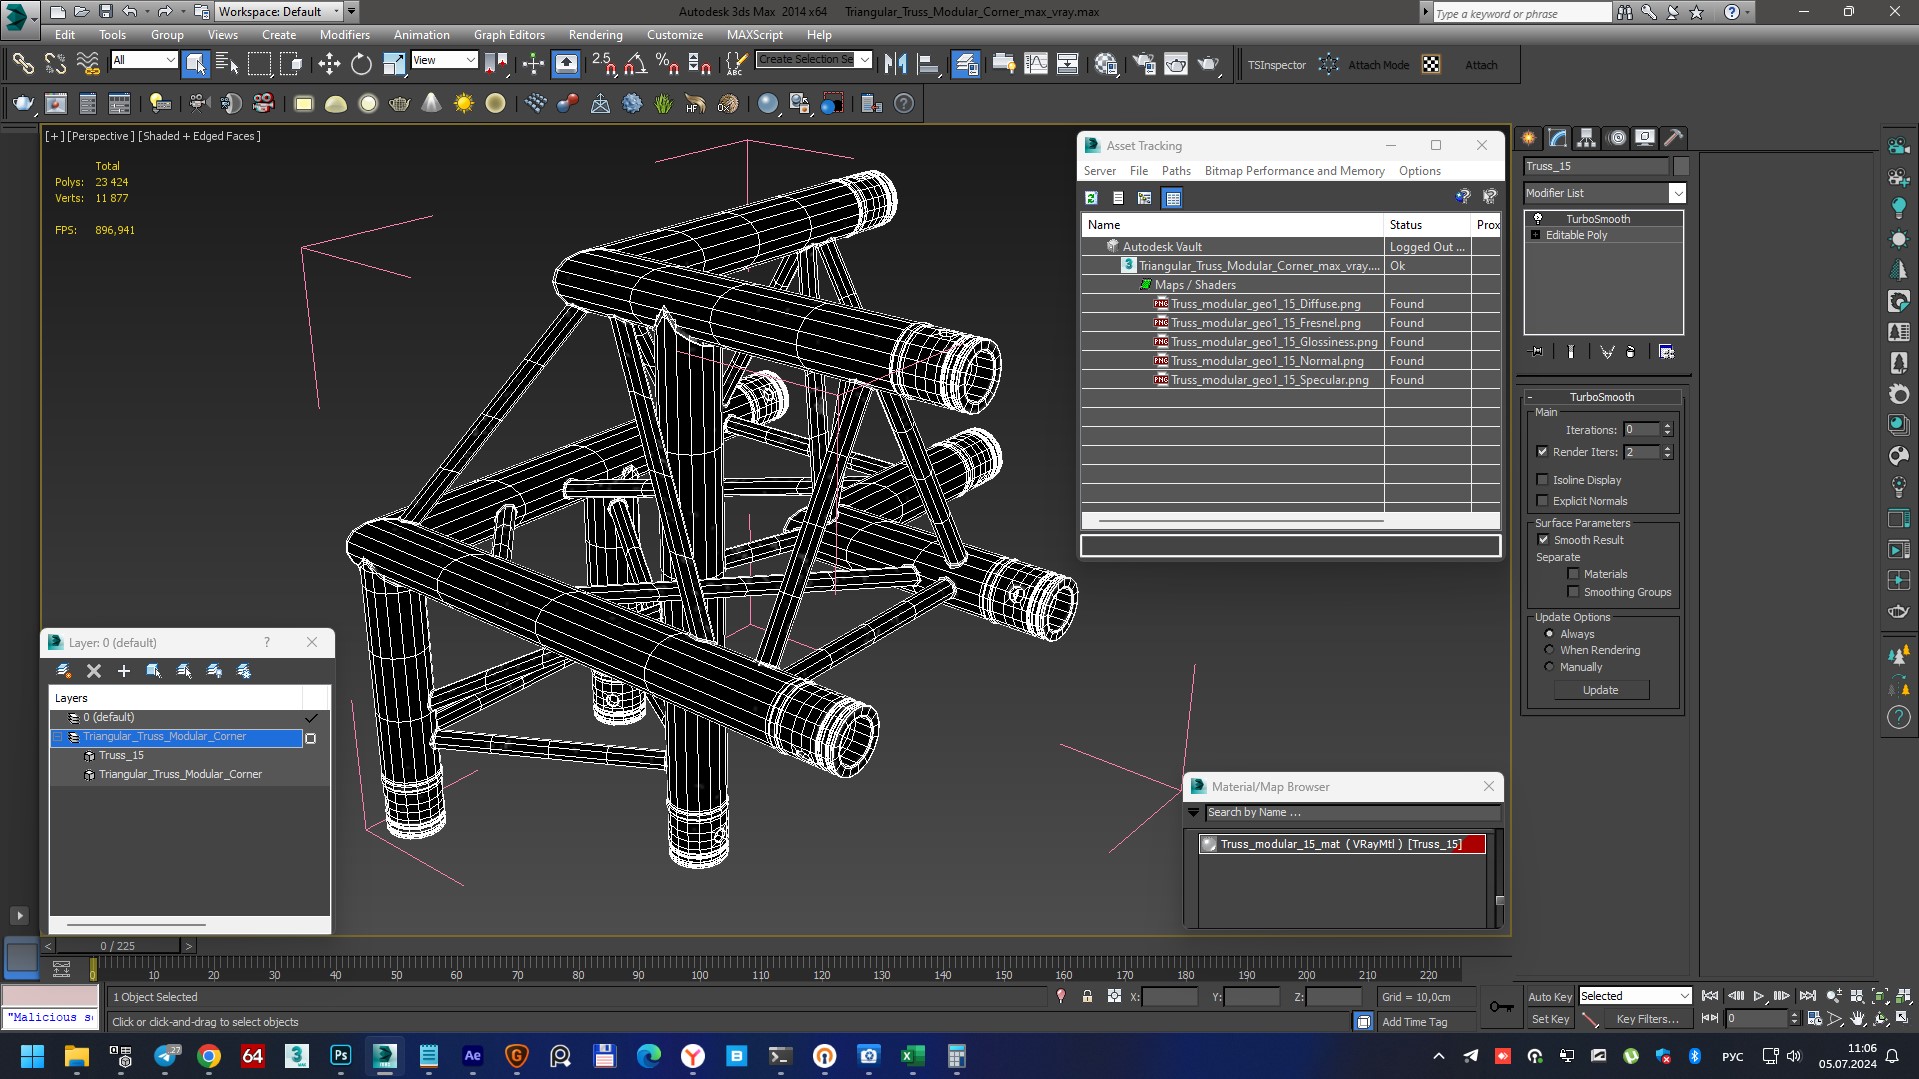Select Manually update option
The width and height of the screenshot is (1919, 1079).
(x=1550, y=667)
